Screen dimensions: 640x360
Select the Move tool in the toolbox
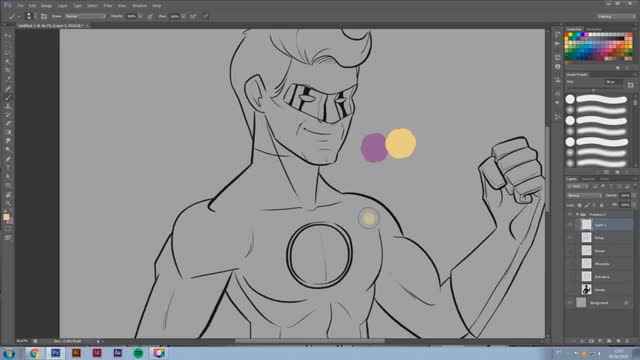coord(8,36)
